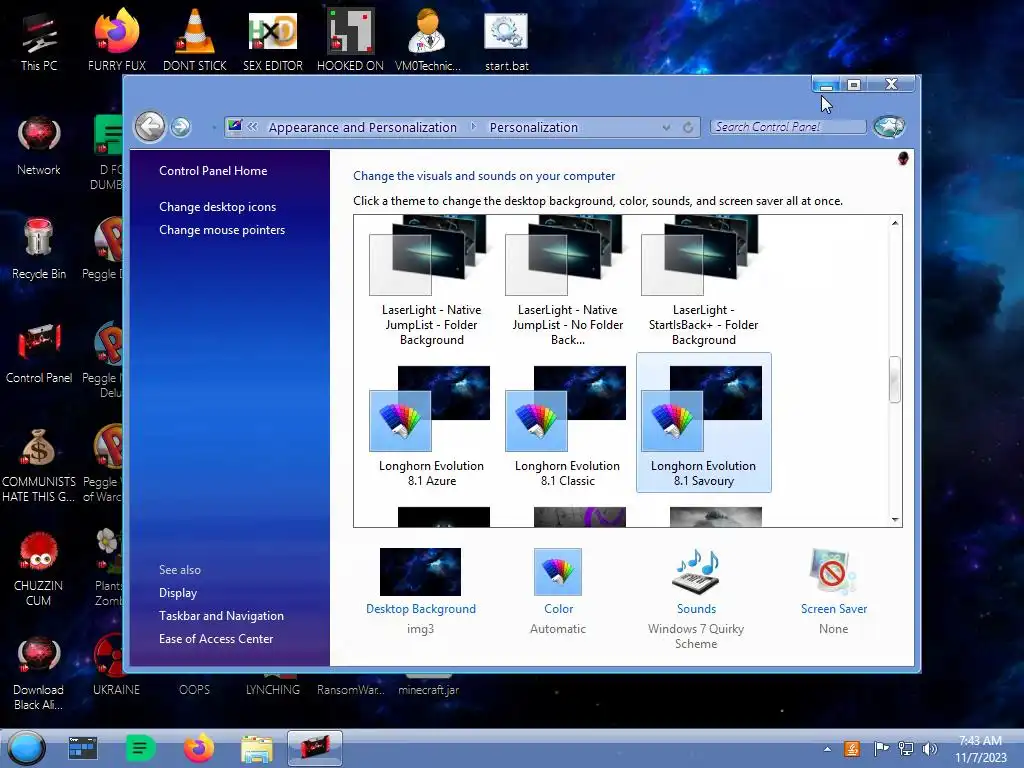Click the orange tray notification icon
1024x768 pixels.
852,749
